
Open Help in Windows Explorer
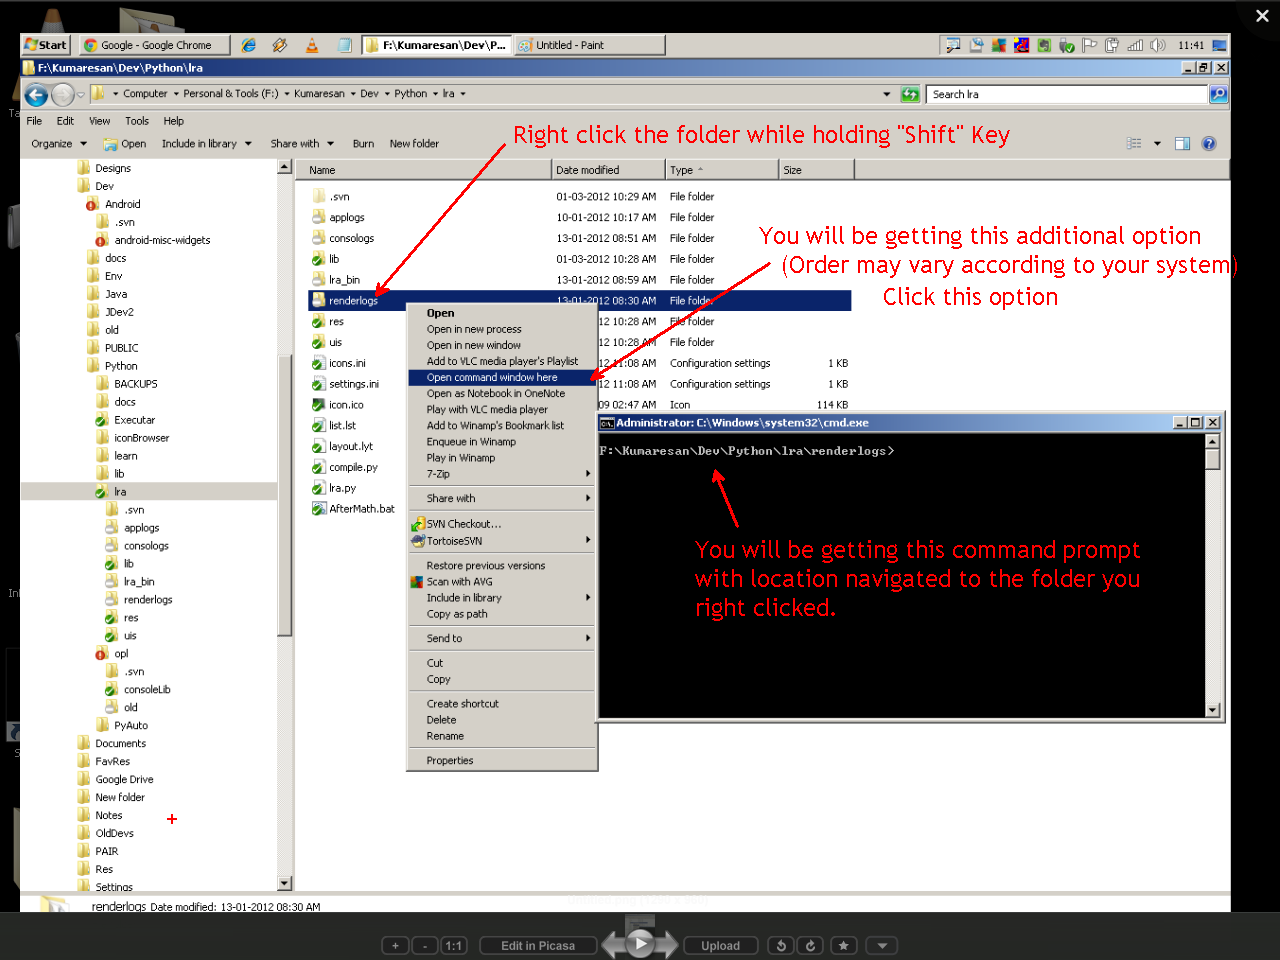pyautogui.click(x=173, y=120)
